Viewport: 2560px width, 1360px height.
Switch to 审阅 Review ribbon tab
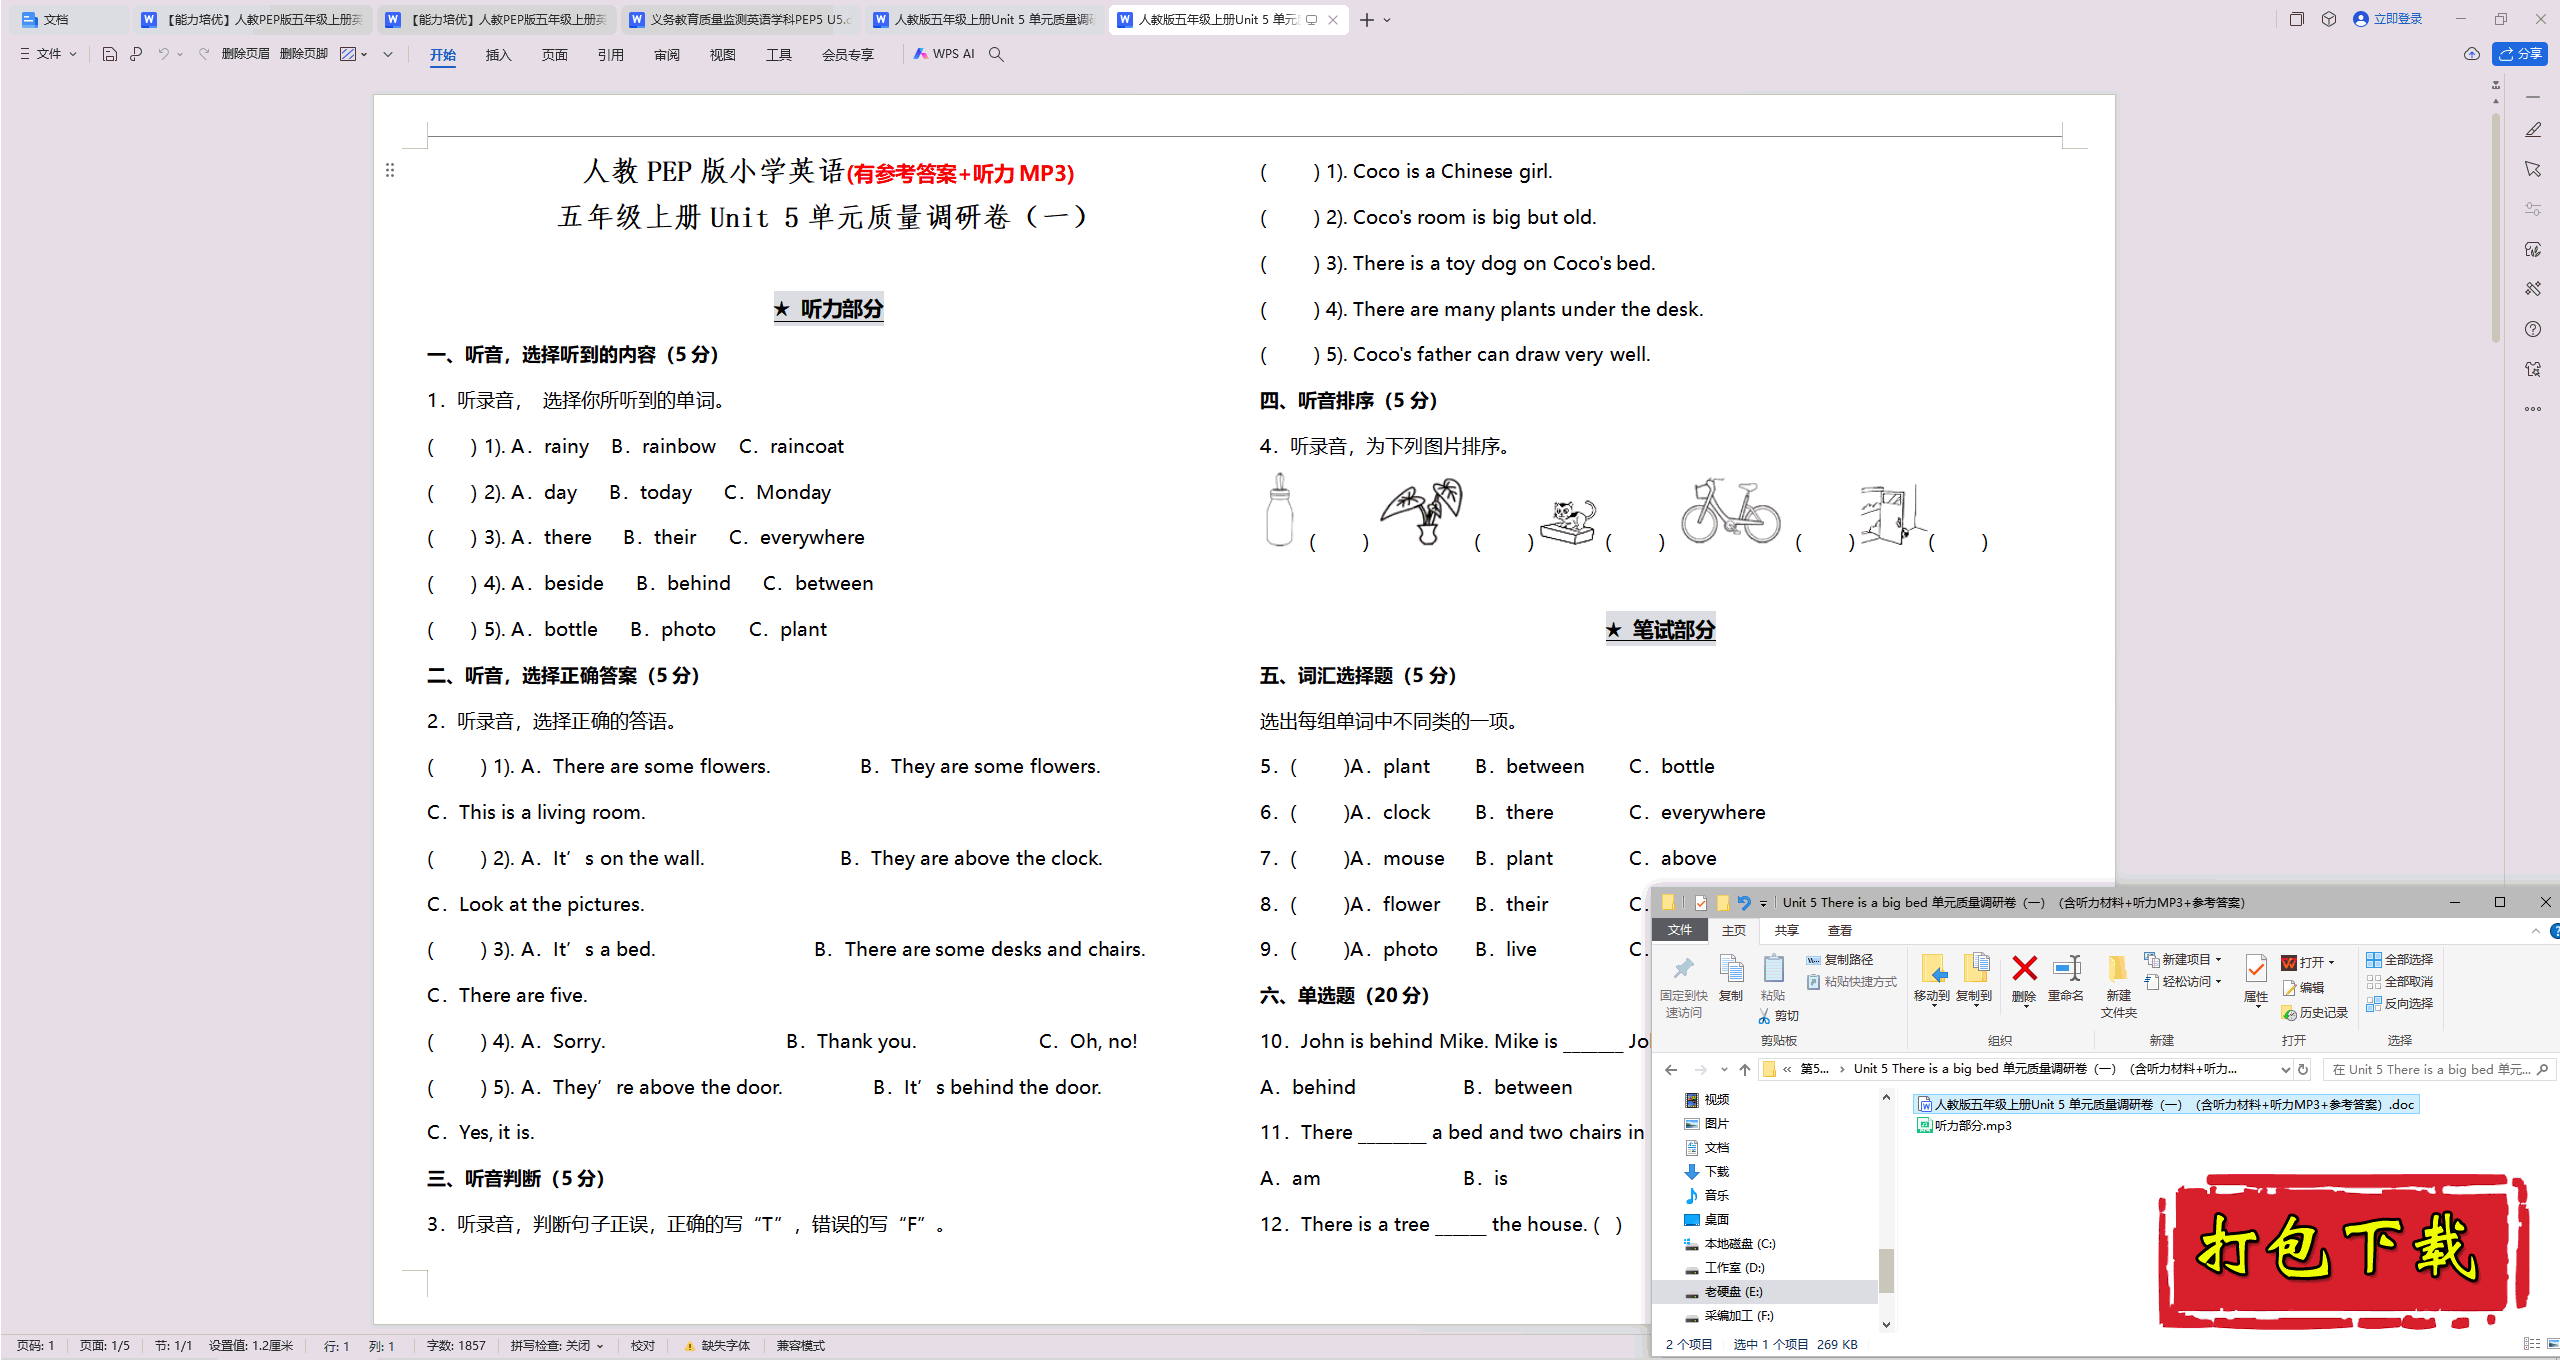tap(666, 55)
